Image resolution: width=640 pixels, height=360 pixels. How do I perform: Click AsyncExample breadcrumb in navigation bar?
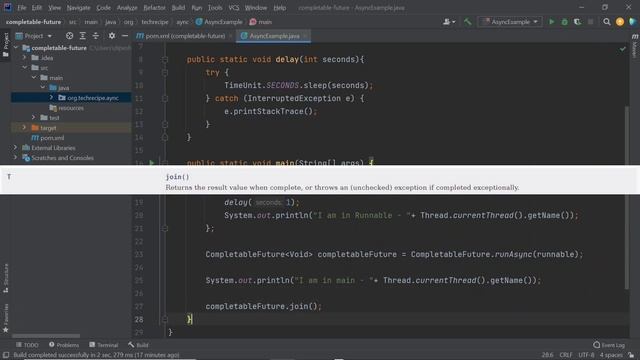(x=219, y=22)
